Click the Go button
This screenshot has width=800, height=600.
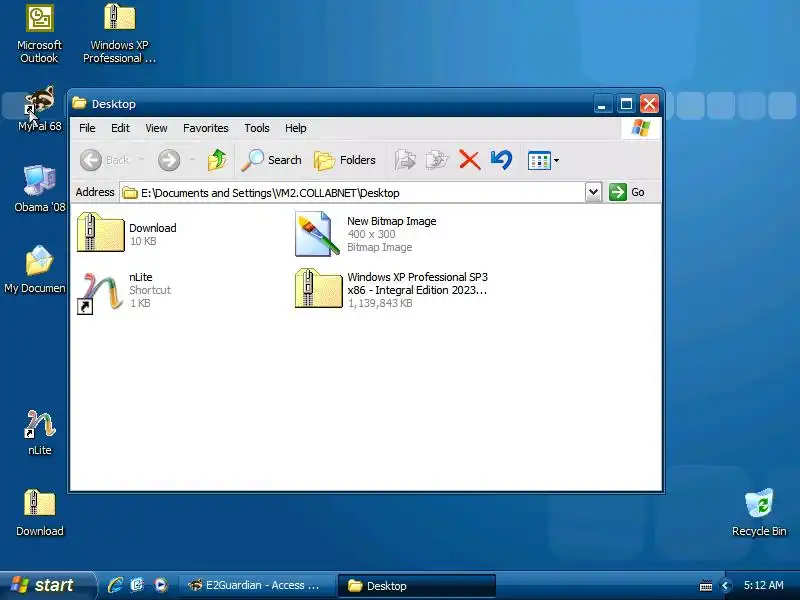pyautogui.click(x=627, y=192)
